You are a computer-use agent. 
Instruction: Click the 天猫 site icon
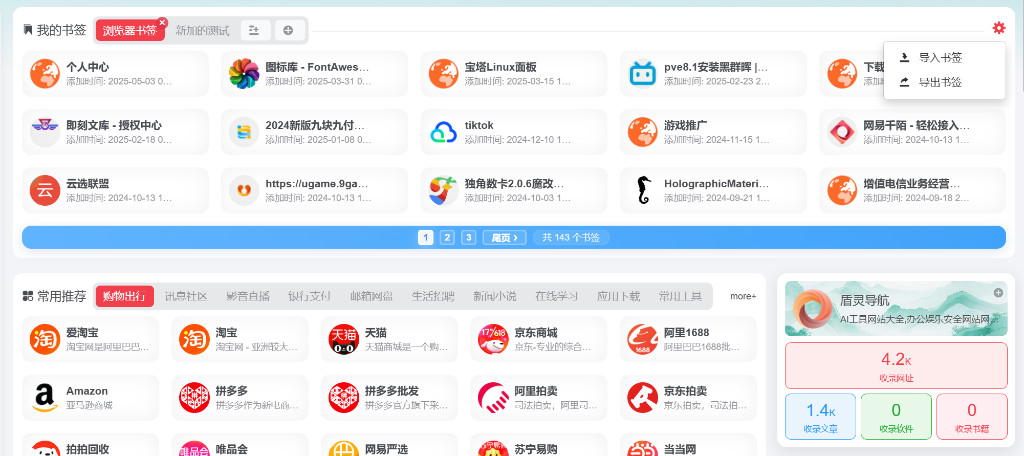click(x=344, y=340)
